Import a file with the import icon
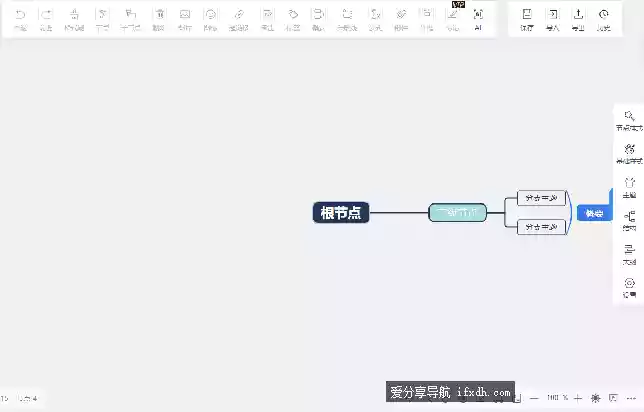This screenshot has width=644, height=412. point(553,19)
